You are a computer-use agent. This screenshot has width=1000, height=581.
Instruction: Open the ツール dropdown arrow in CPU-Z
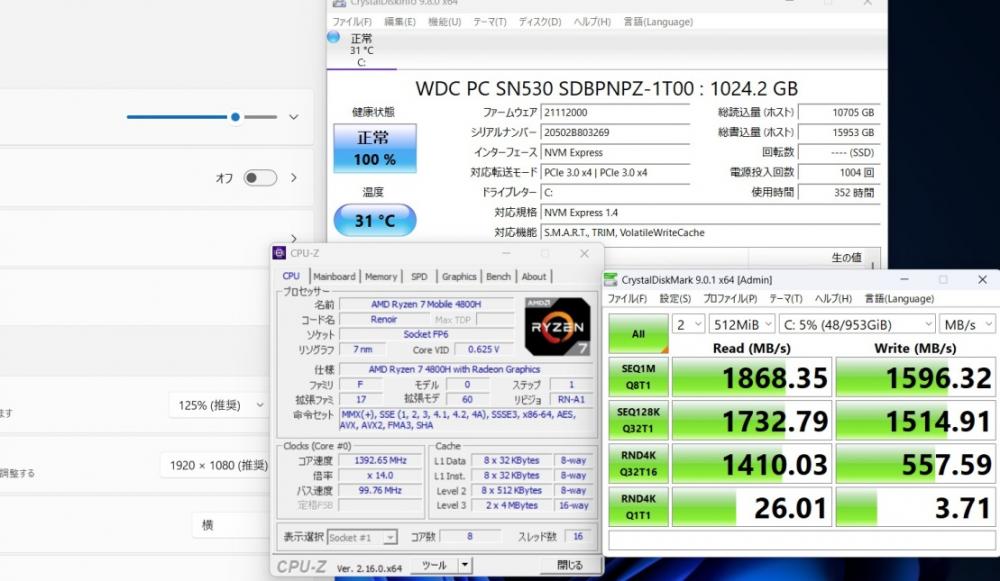465,565
